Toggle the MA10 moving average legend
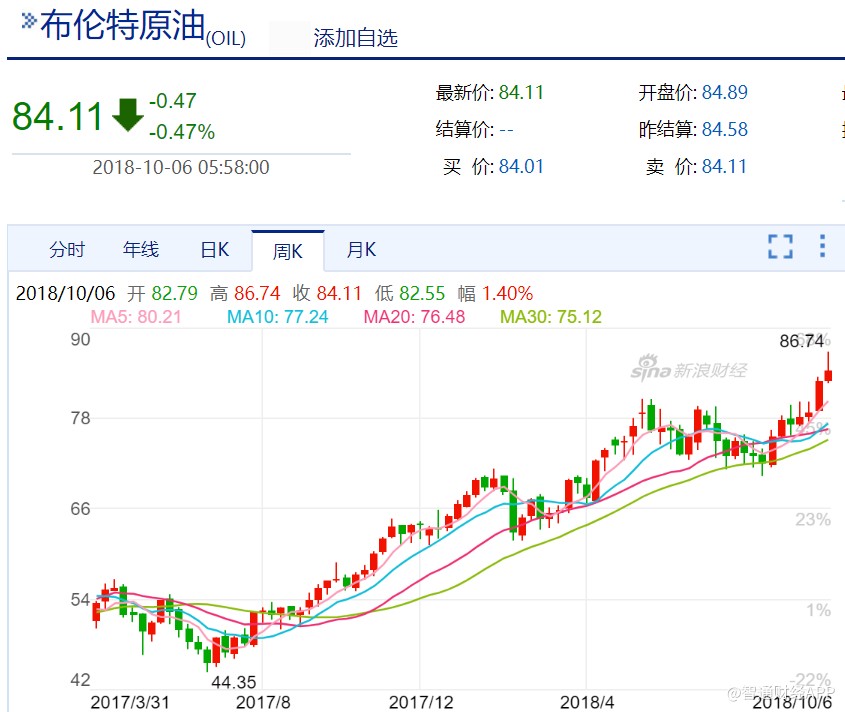 (278, 317)
